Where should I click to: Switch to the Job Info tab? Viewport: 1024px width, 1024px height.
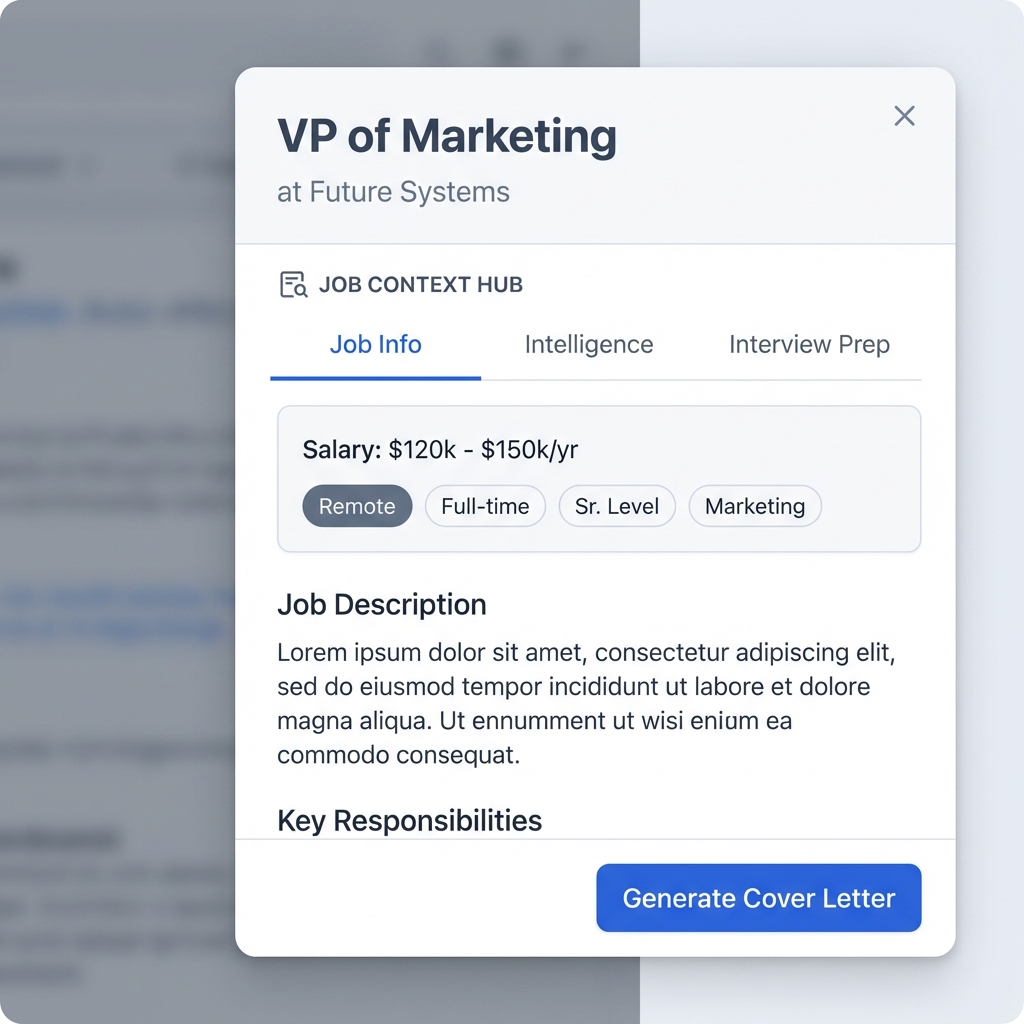point(375,345)
